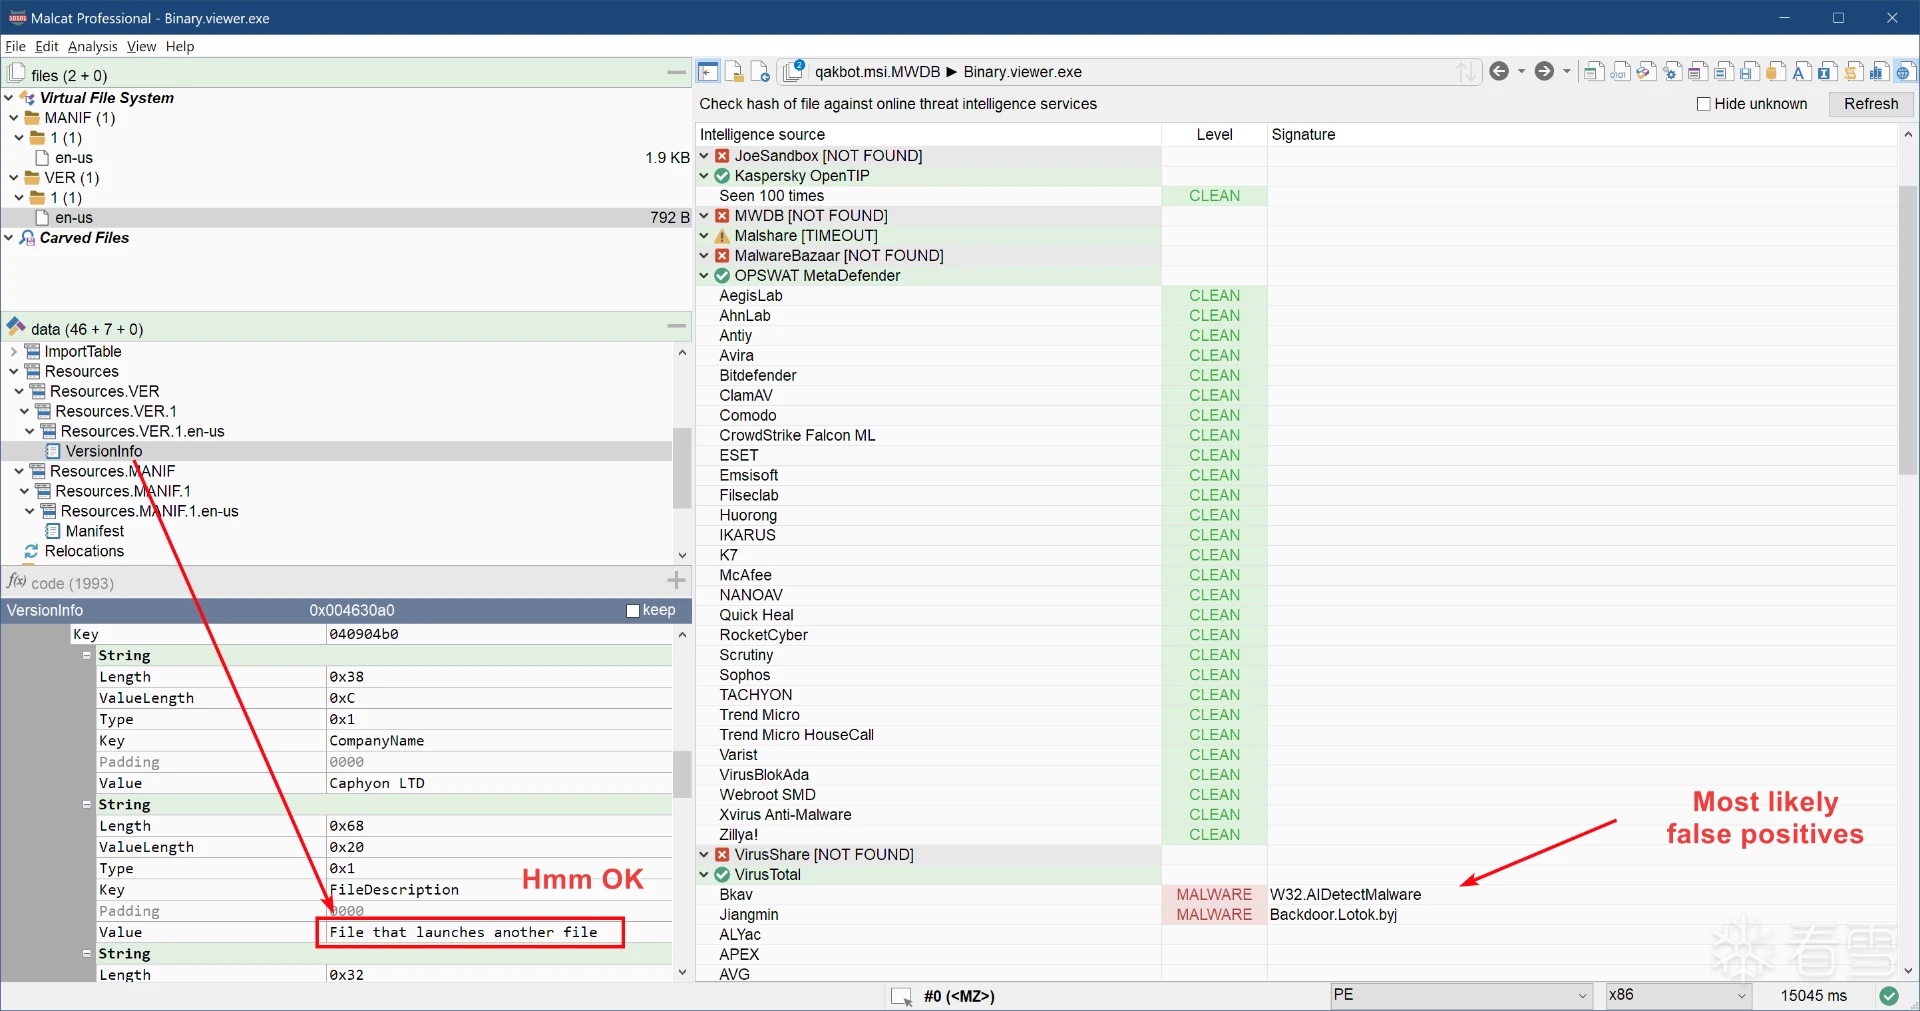
Task: Click the green status check icon
Action: (x=1889, y=995)
